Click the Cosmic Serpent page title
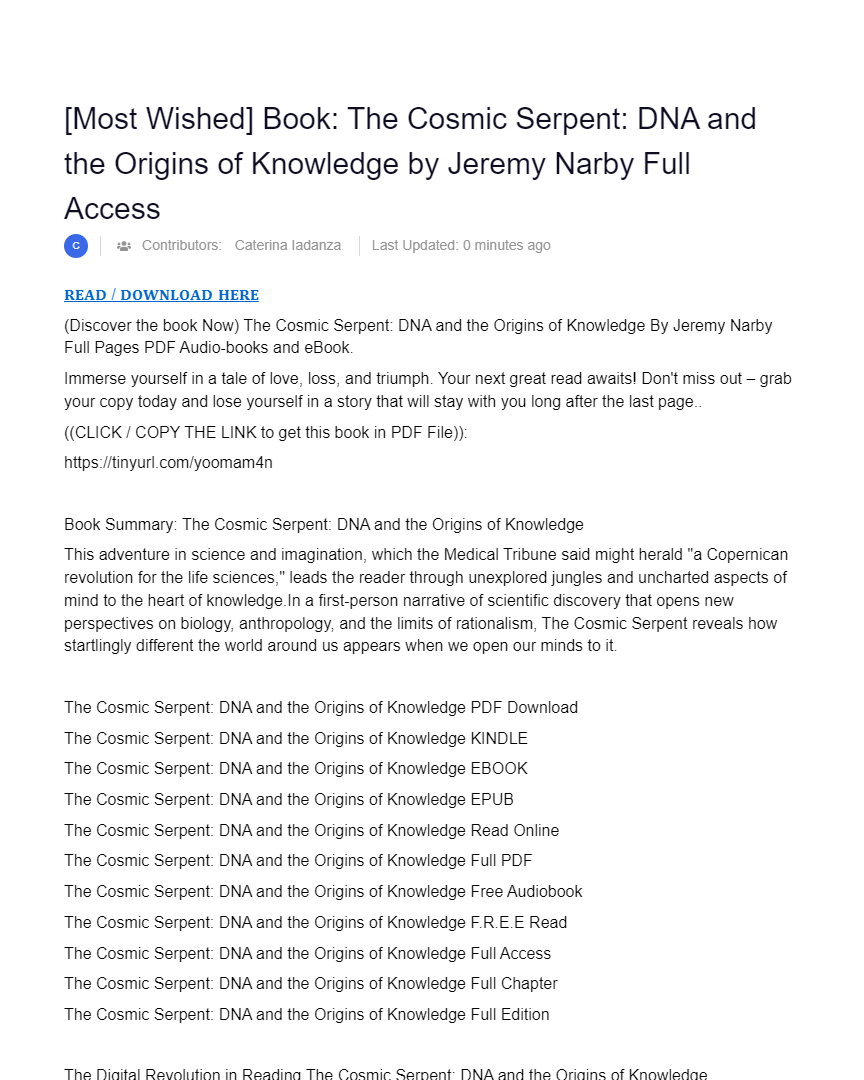Viewport: 864px width, 1080px height. click(x=410, y=163)
